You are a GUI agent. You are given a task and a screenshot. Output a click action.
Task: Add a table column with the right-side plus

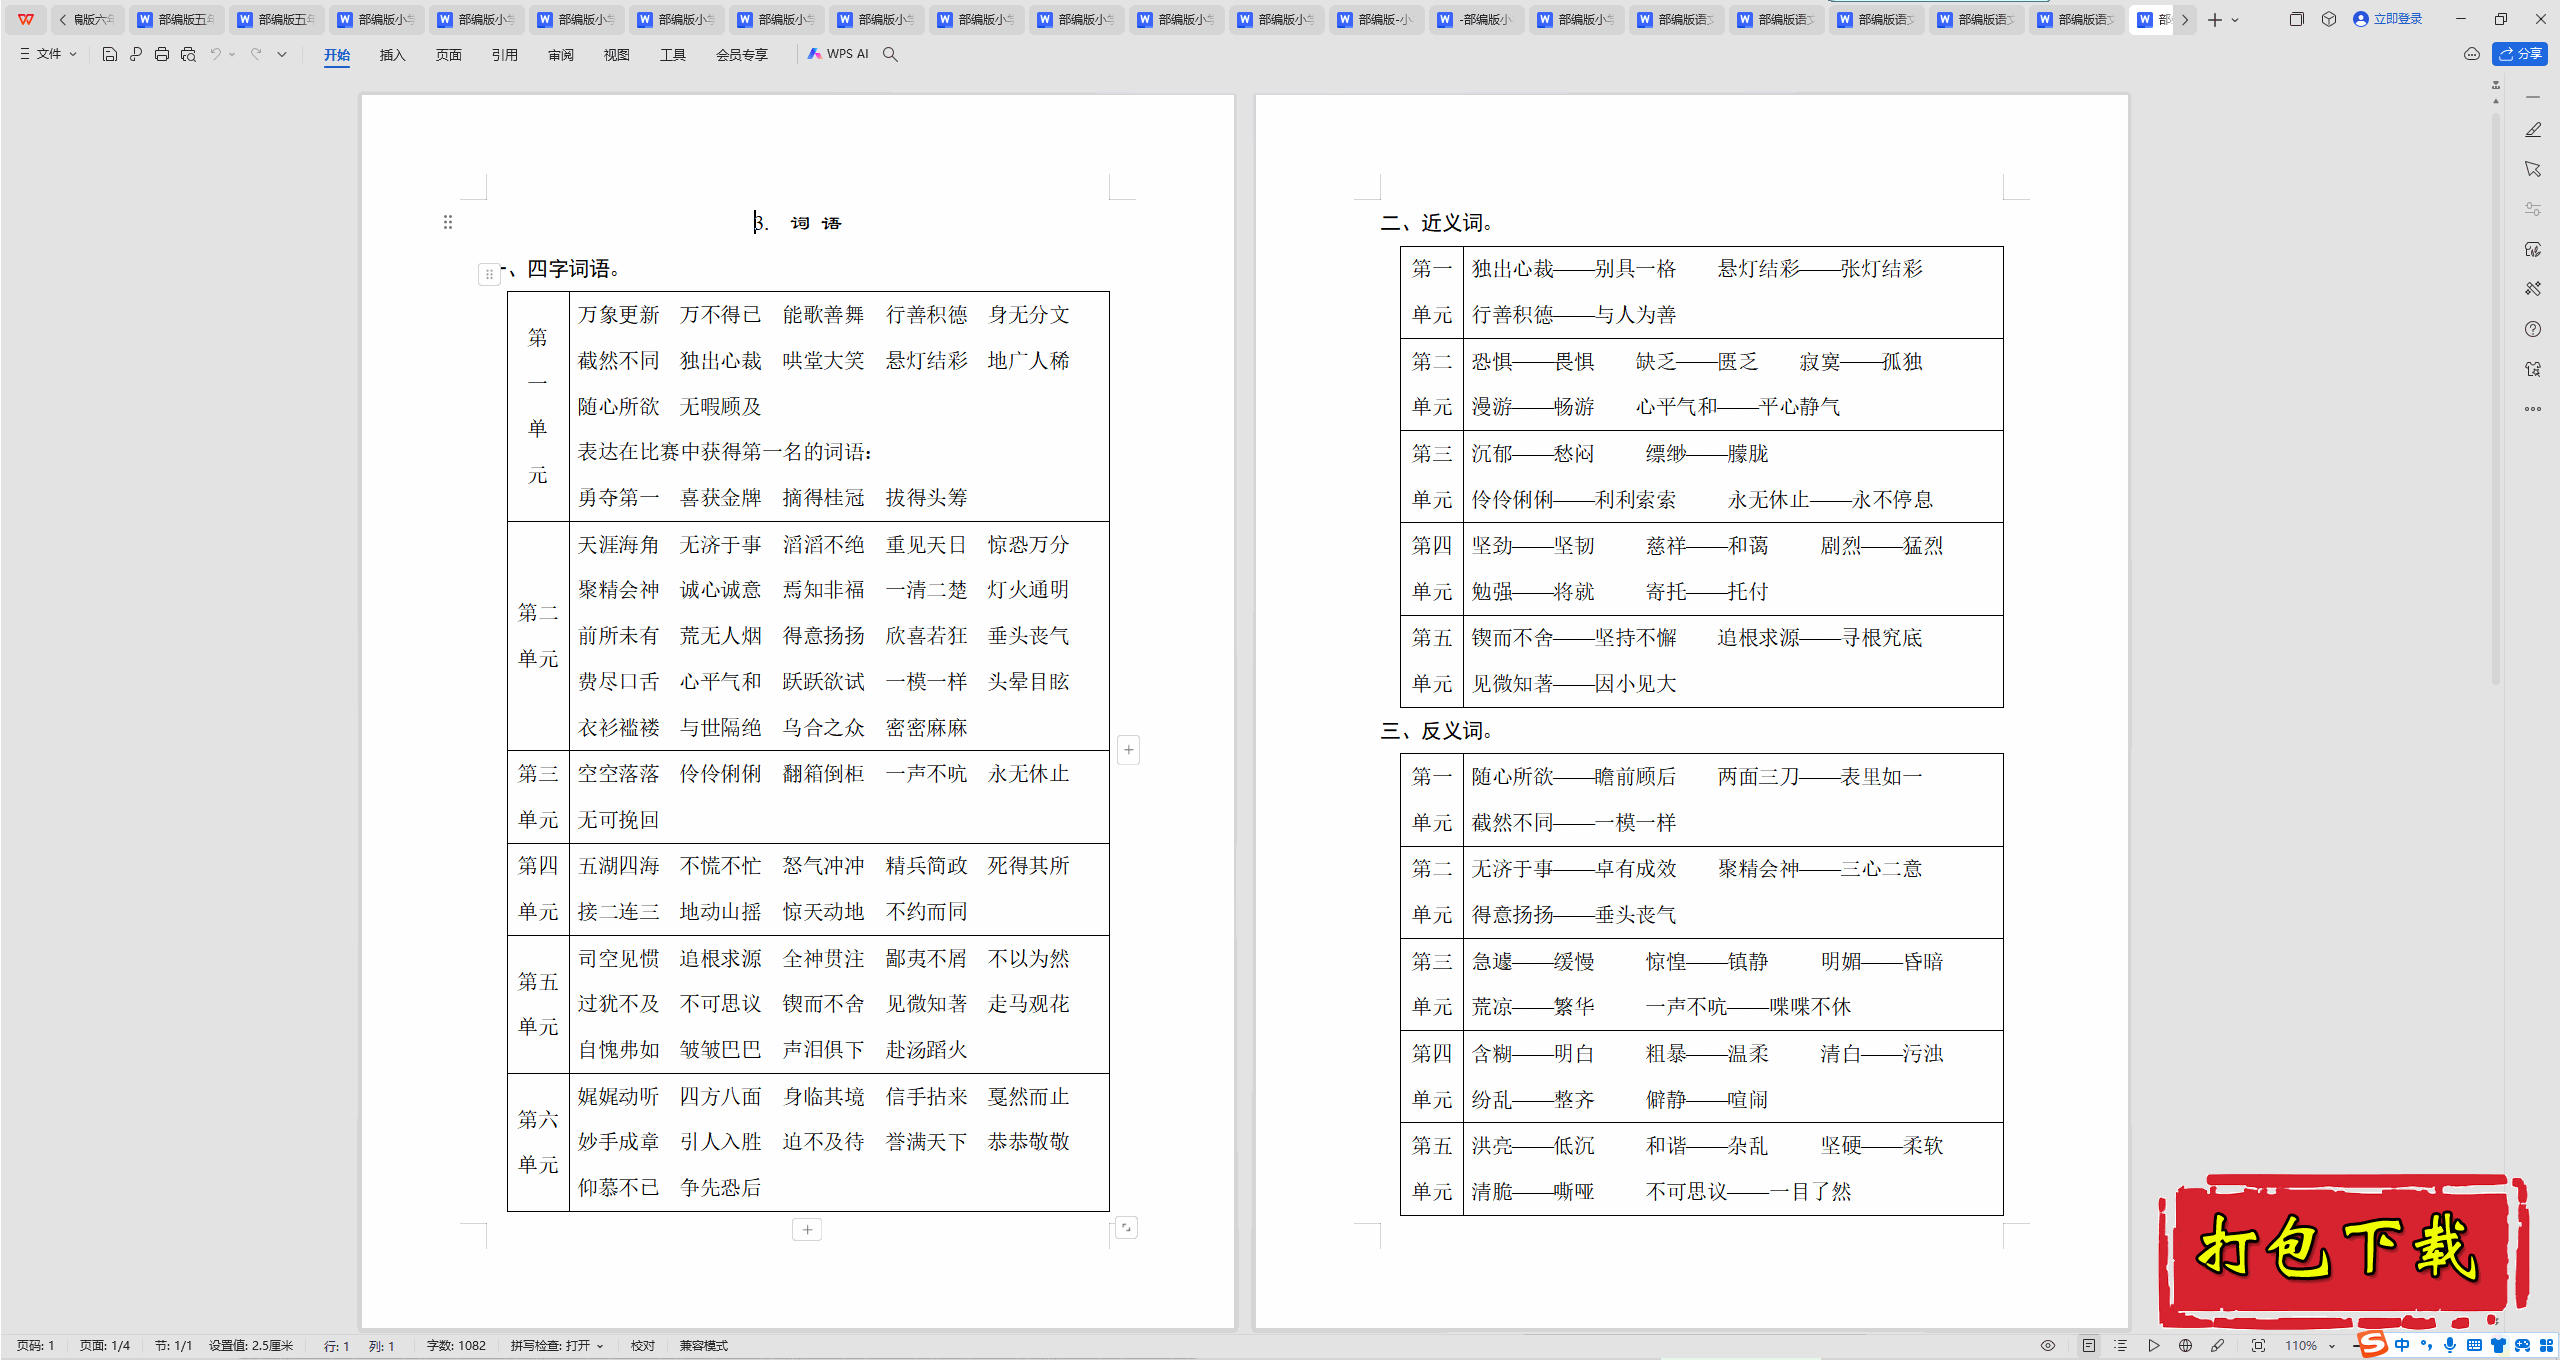click(x=1128, y=750)
